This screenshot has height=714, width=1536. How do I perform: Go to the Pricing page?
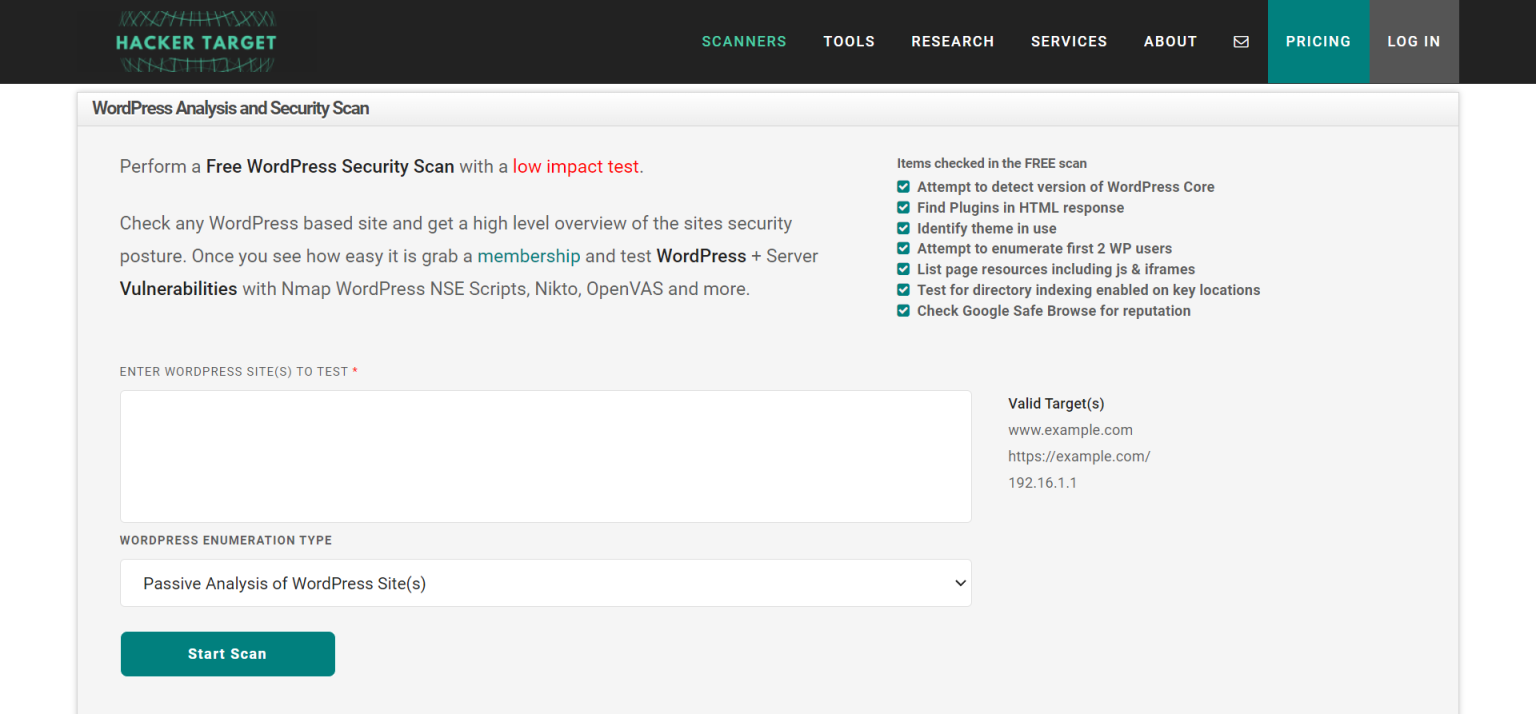(1318, 42)
